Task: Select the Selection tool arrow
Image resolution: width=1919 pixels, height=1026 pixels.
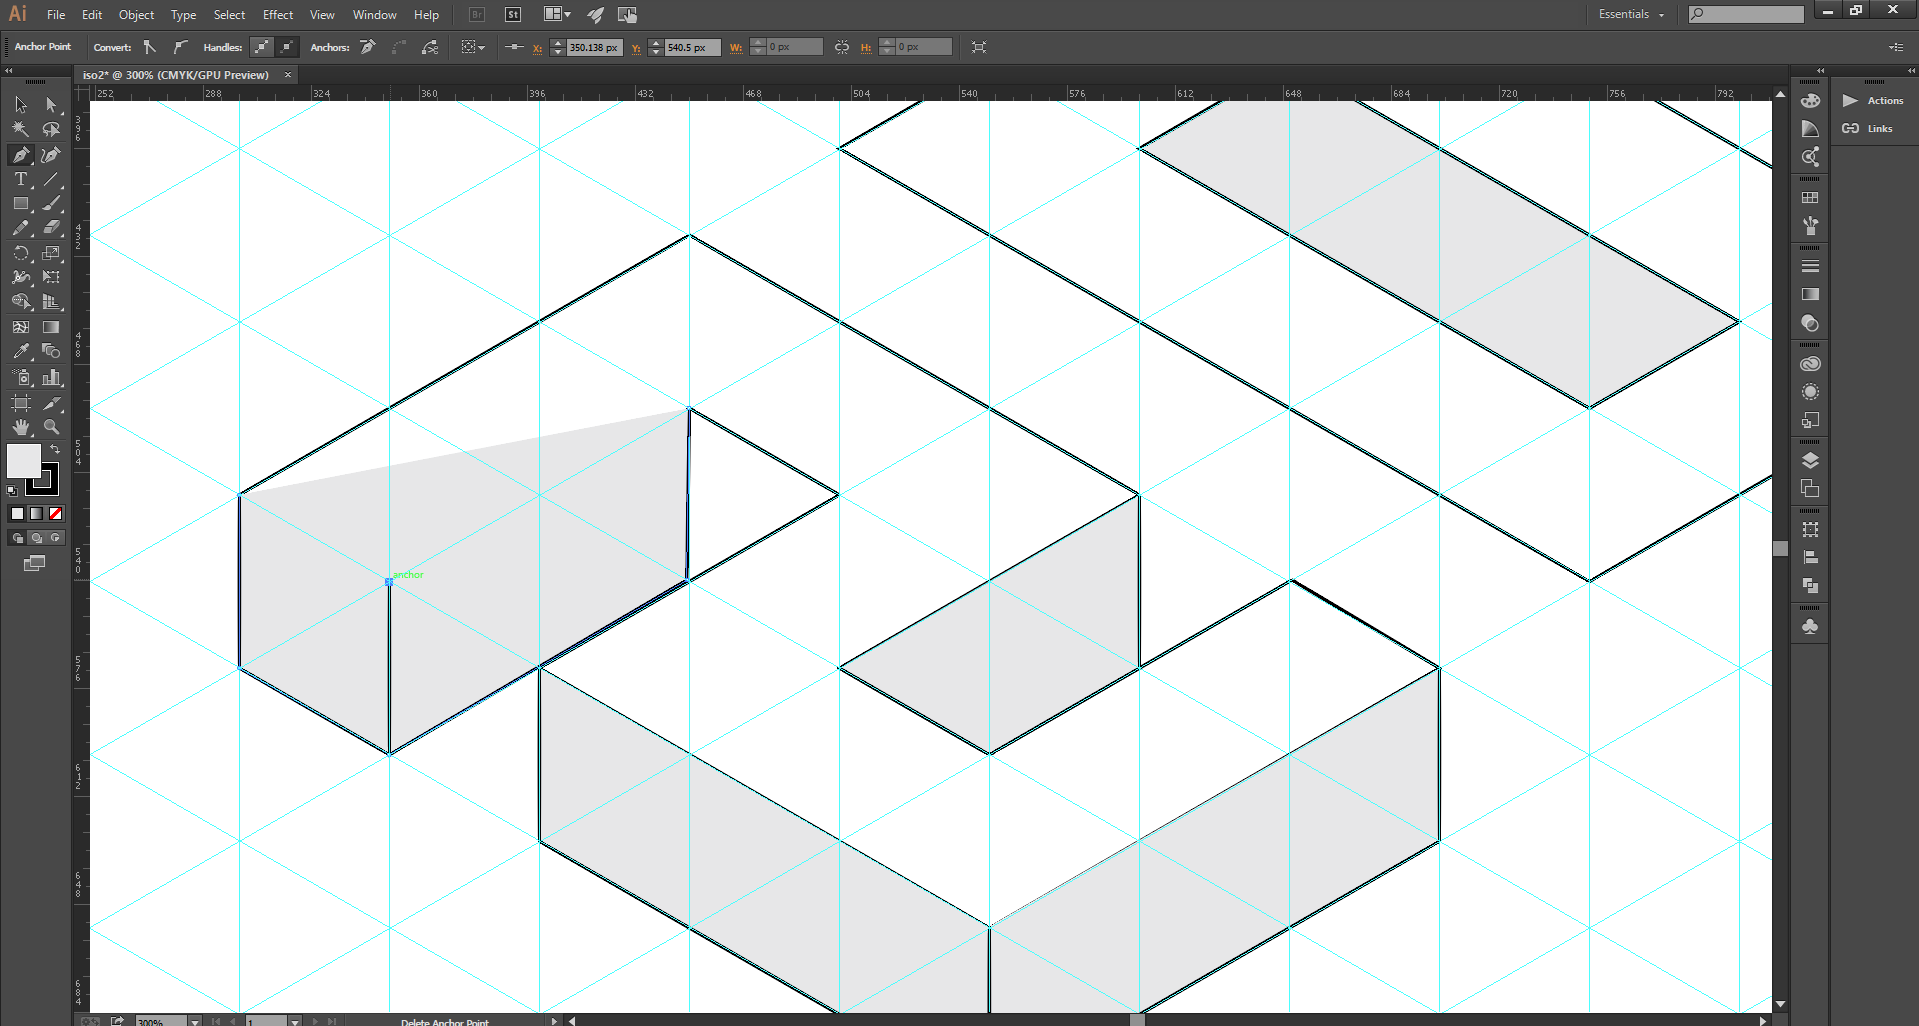Action: coord(21,105)
